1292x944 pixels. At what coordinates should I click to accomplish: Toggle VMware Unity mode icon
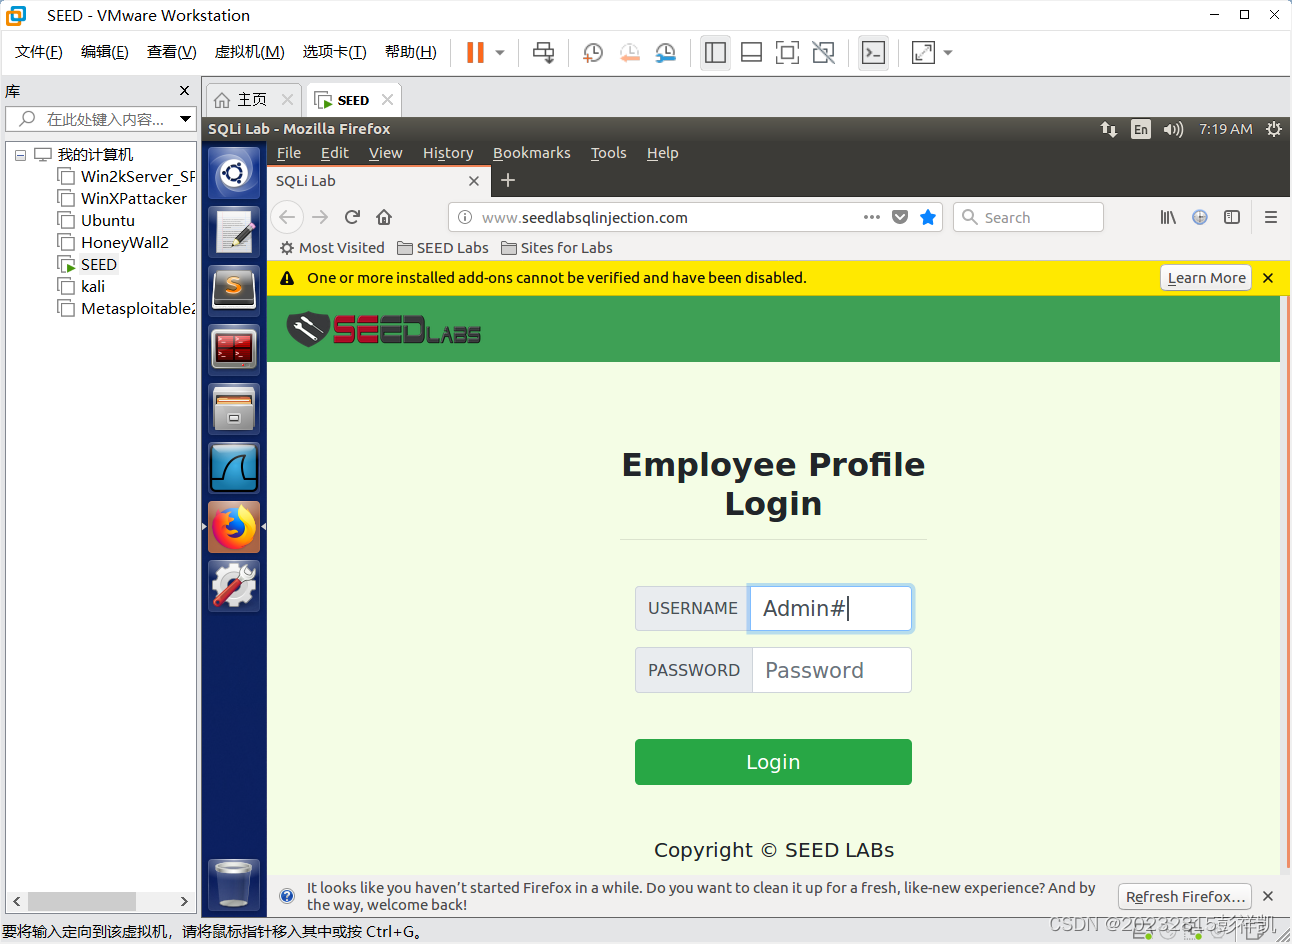tap(823, 52)
